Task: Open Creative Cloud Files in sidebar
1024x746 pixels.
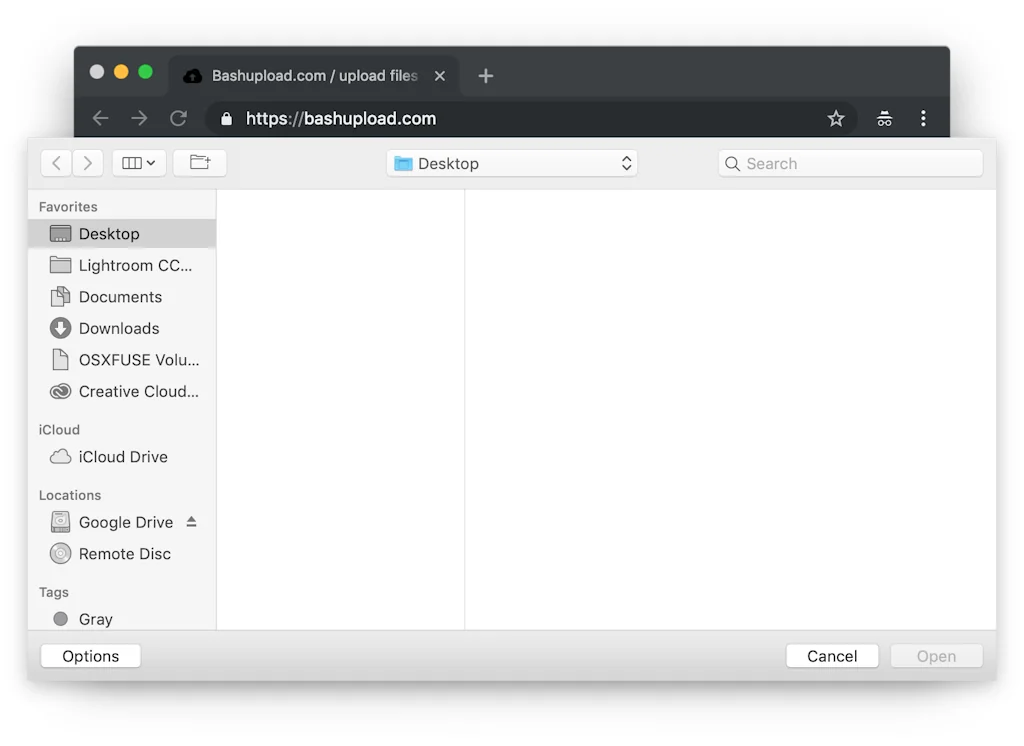Action: pyautogui.click(x=122, y=391)
